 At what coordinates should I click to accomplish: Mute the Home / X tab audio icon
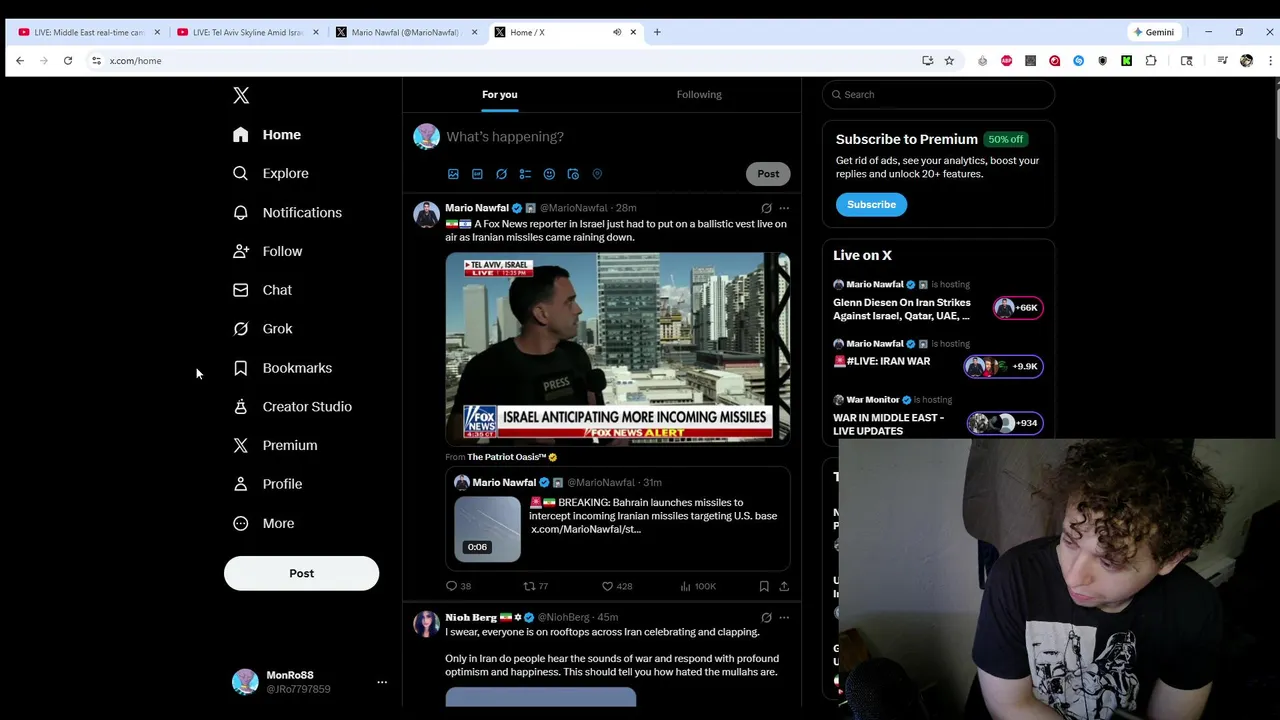[x=617, y=32]
